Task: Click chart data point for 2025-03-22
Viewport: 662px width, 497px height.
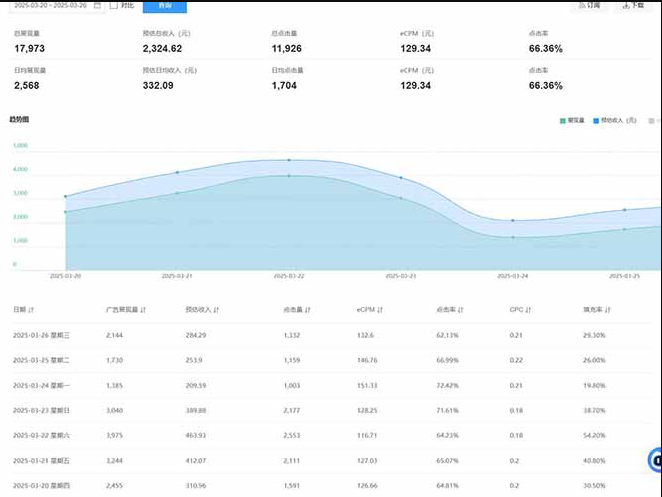Action: (x=289, y=160)
